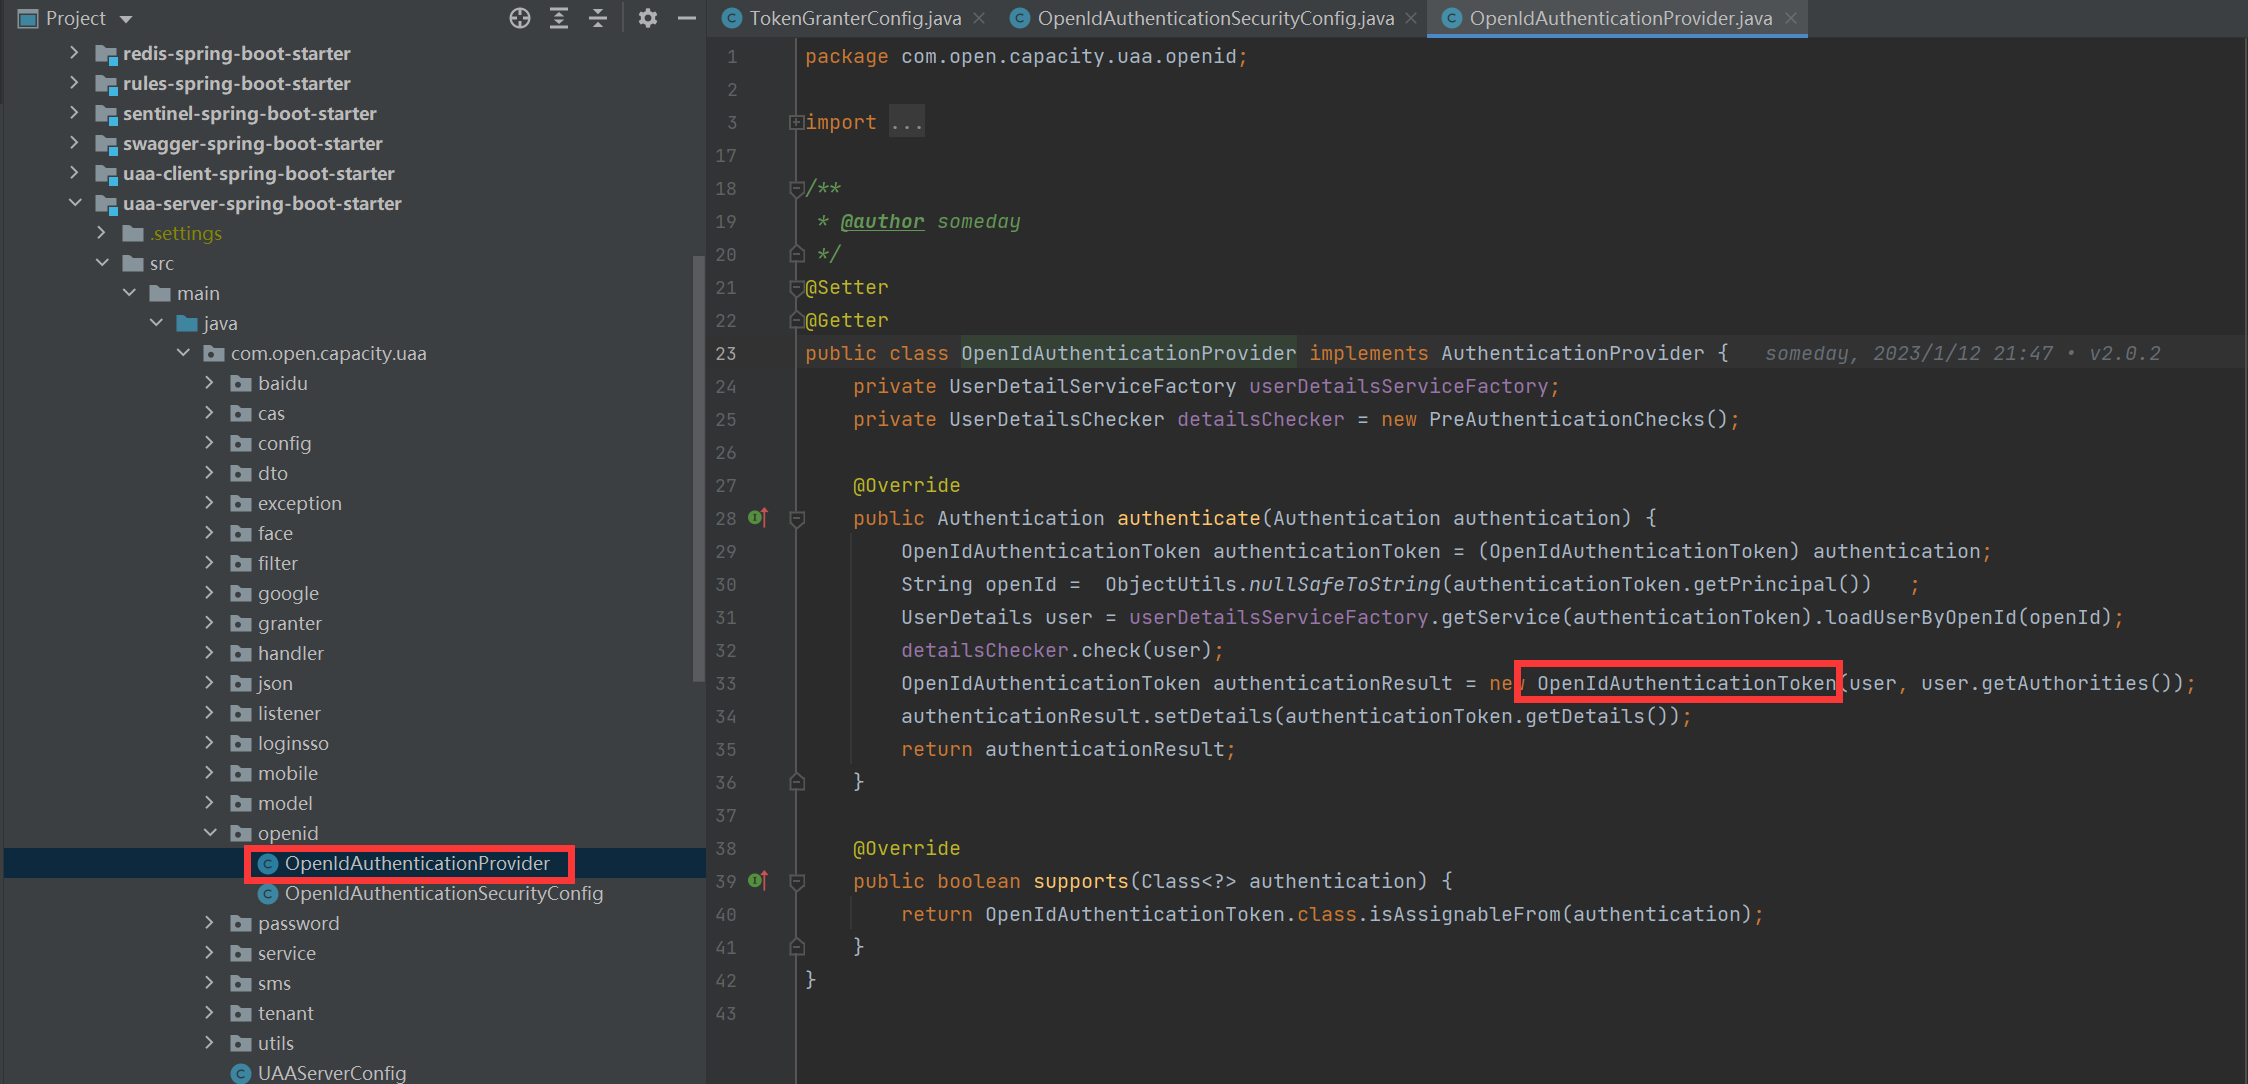Select the baidu package folder

pos(283,383)
